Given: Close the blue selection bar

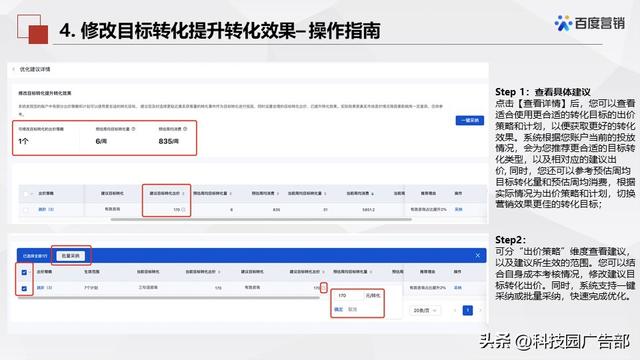Looking at the screenshot, I should (478, 256).
